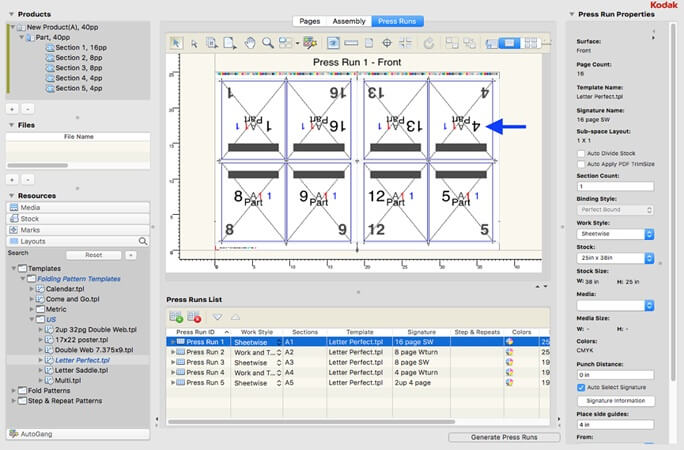Open Work Style stepper for Press Run 2
684x450 pixels.
(279, 352)
